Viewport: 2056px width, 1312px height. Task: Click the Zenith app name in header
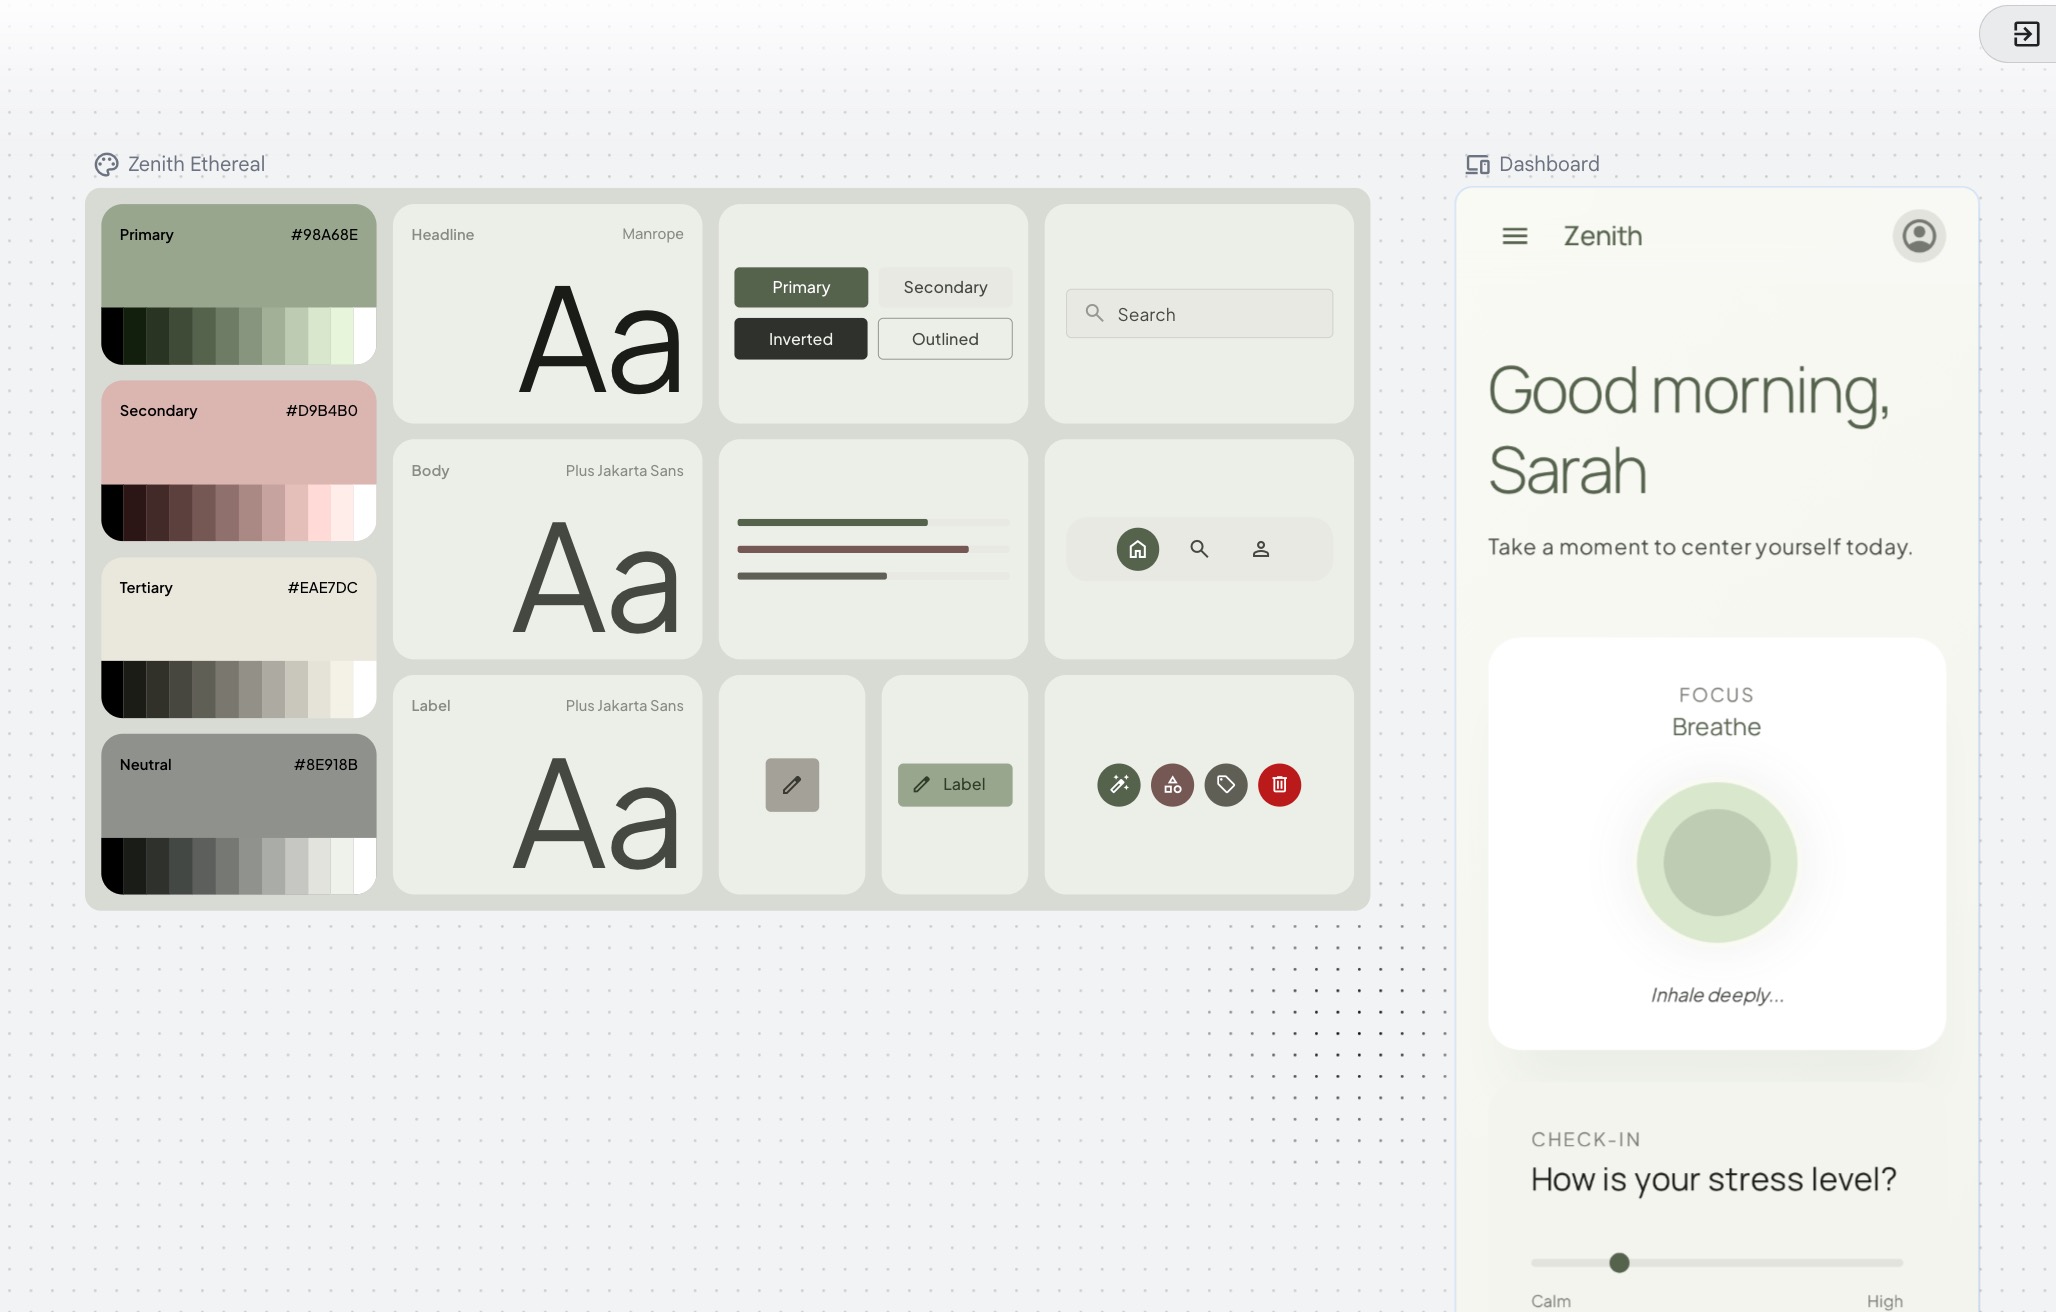[1603, 236]
